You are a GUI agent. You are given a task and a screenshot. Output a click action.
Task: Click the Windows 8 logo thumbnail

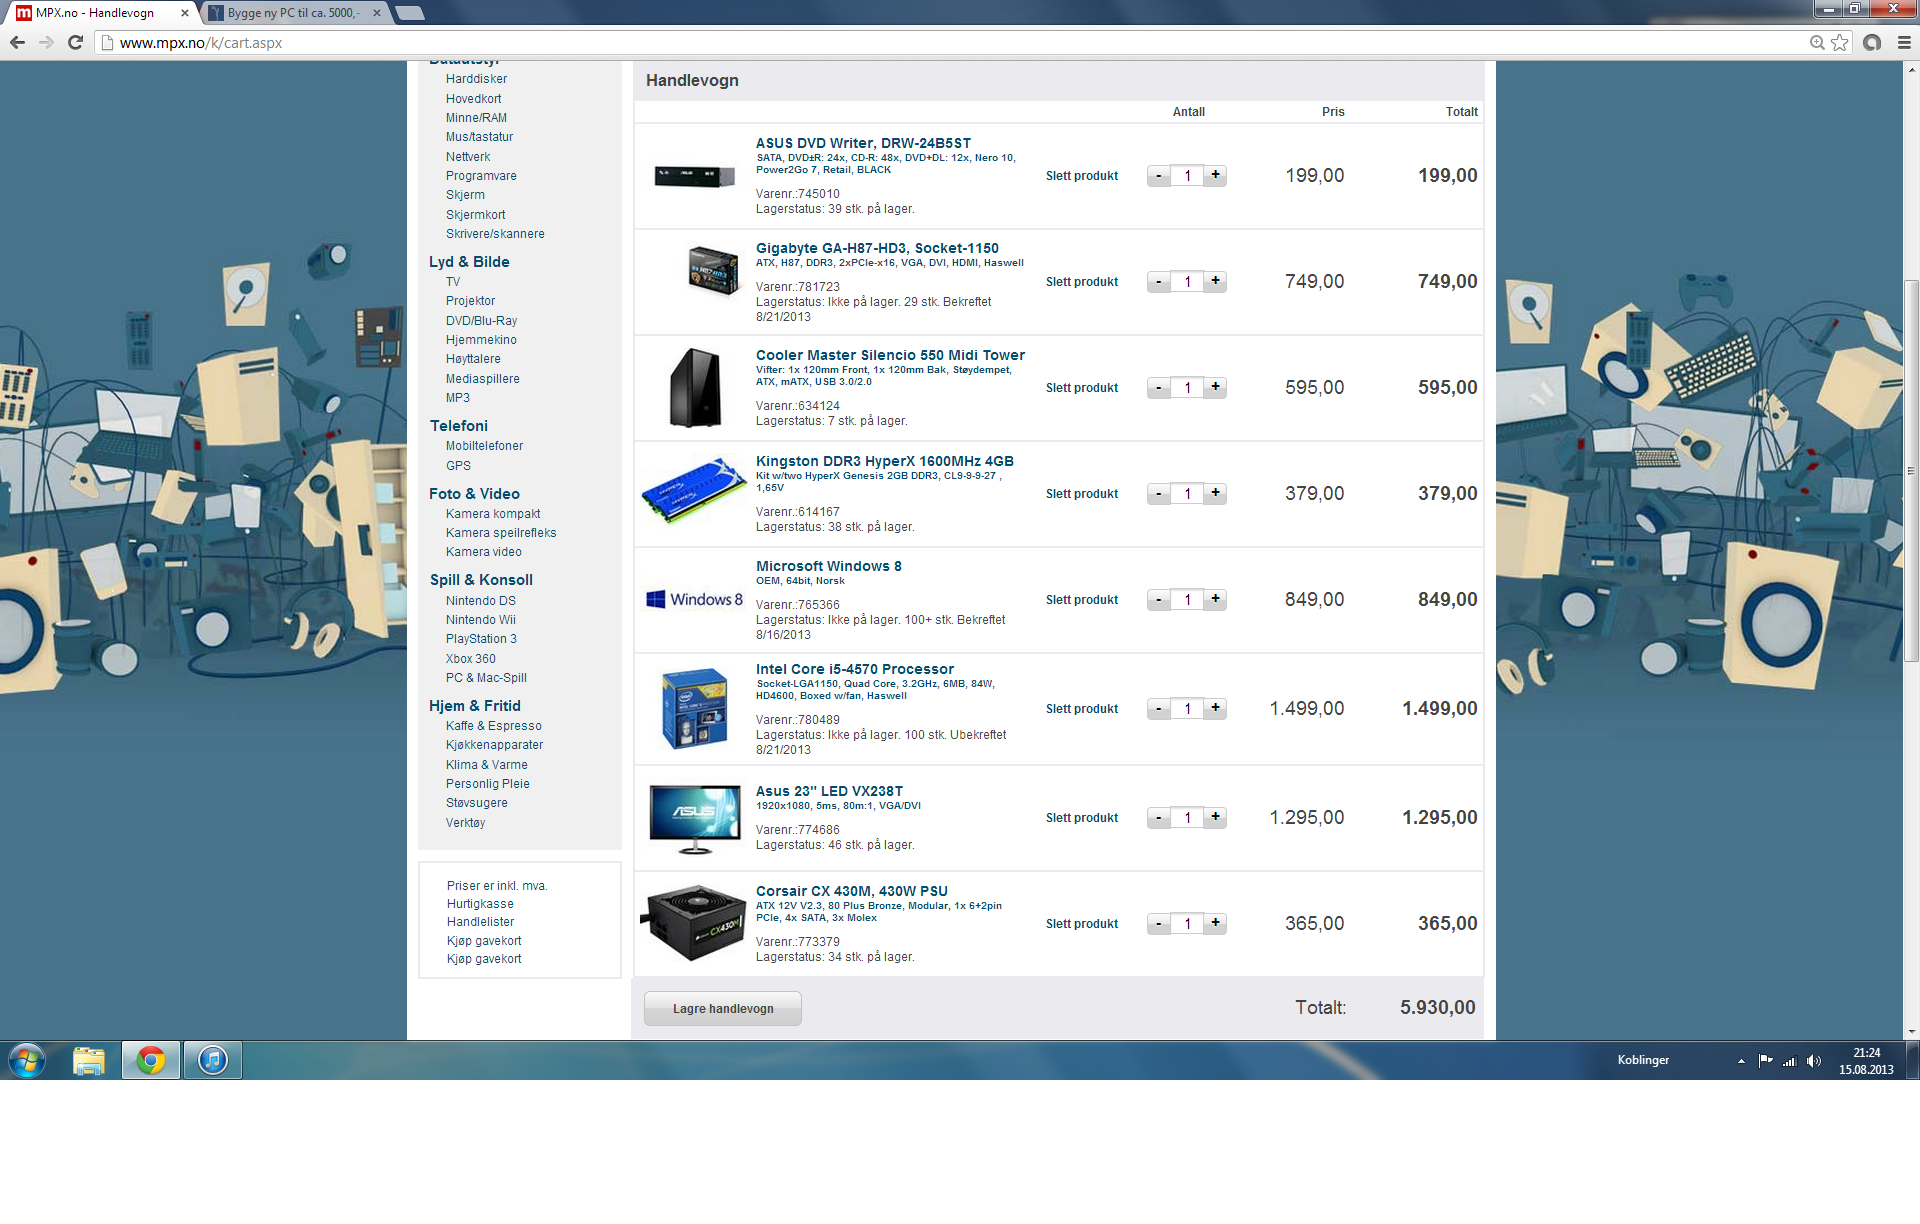click(694, 599)
